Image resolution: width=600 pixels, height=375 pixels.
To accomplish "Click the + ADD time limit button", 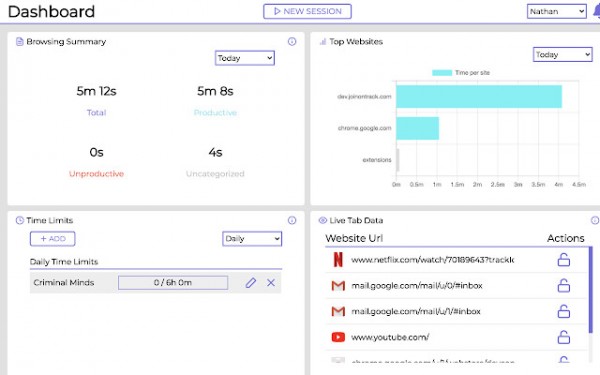I will tap(52, 239).
